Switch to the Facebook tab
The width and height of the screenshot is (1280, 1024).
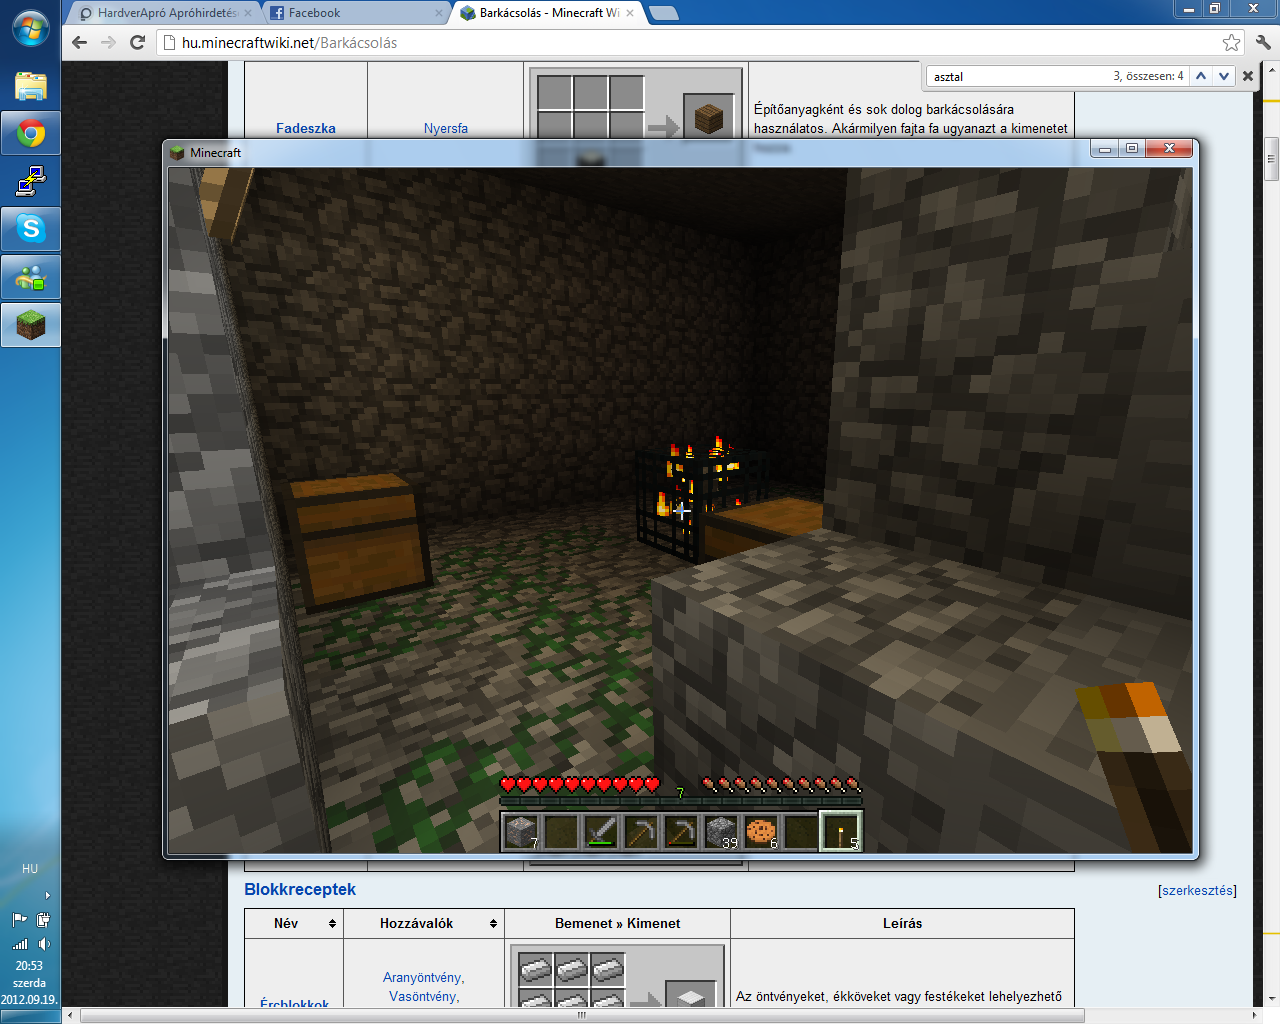(x=353, y=13)
